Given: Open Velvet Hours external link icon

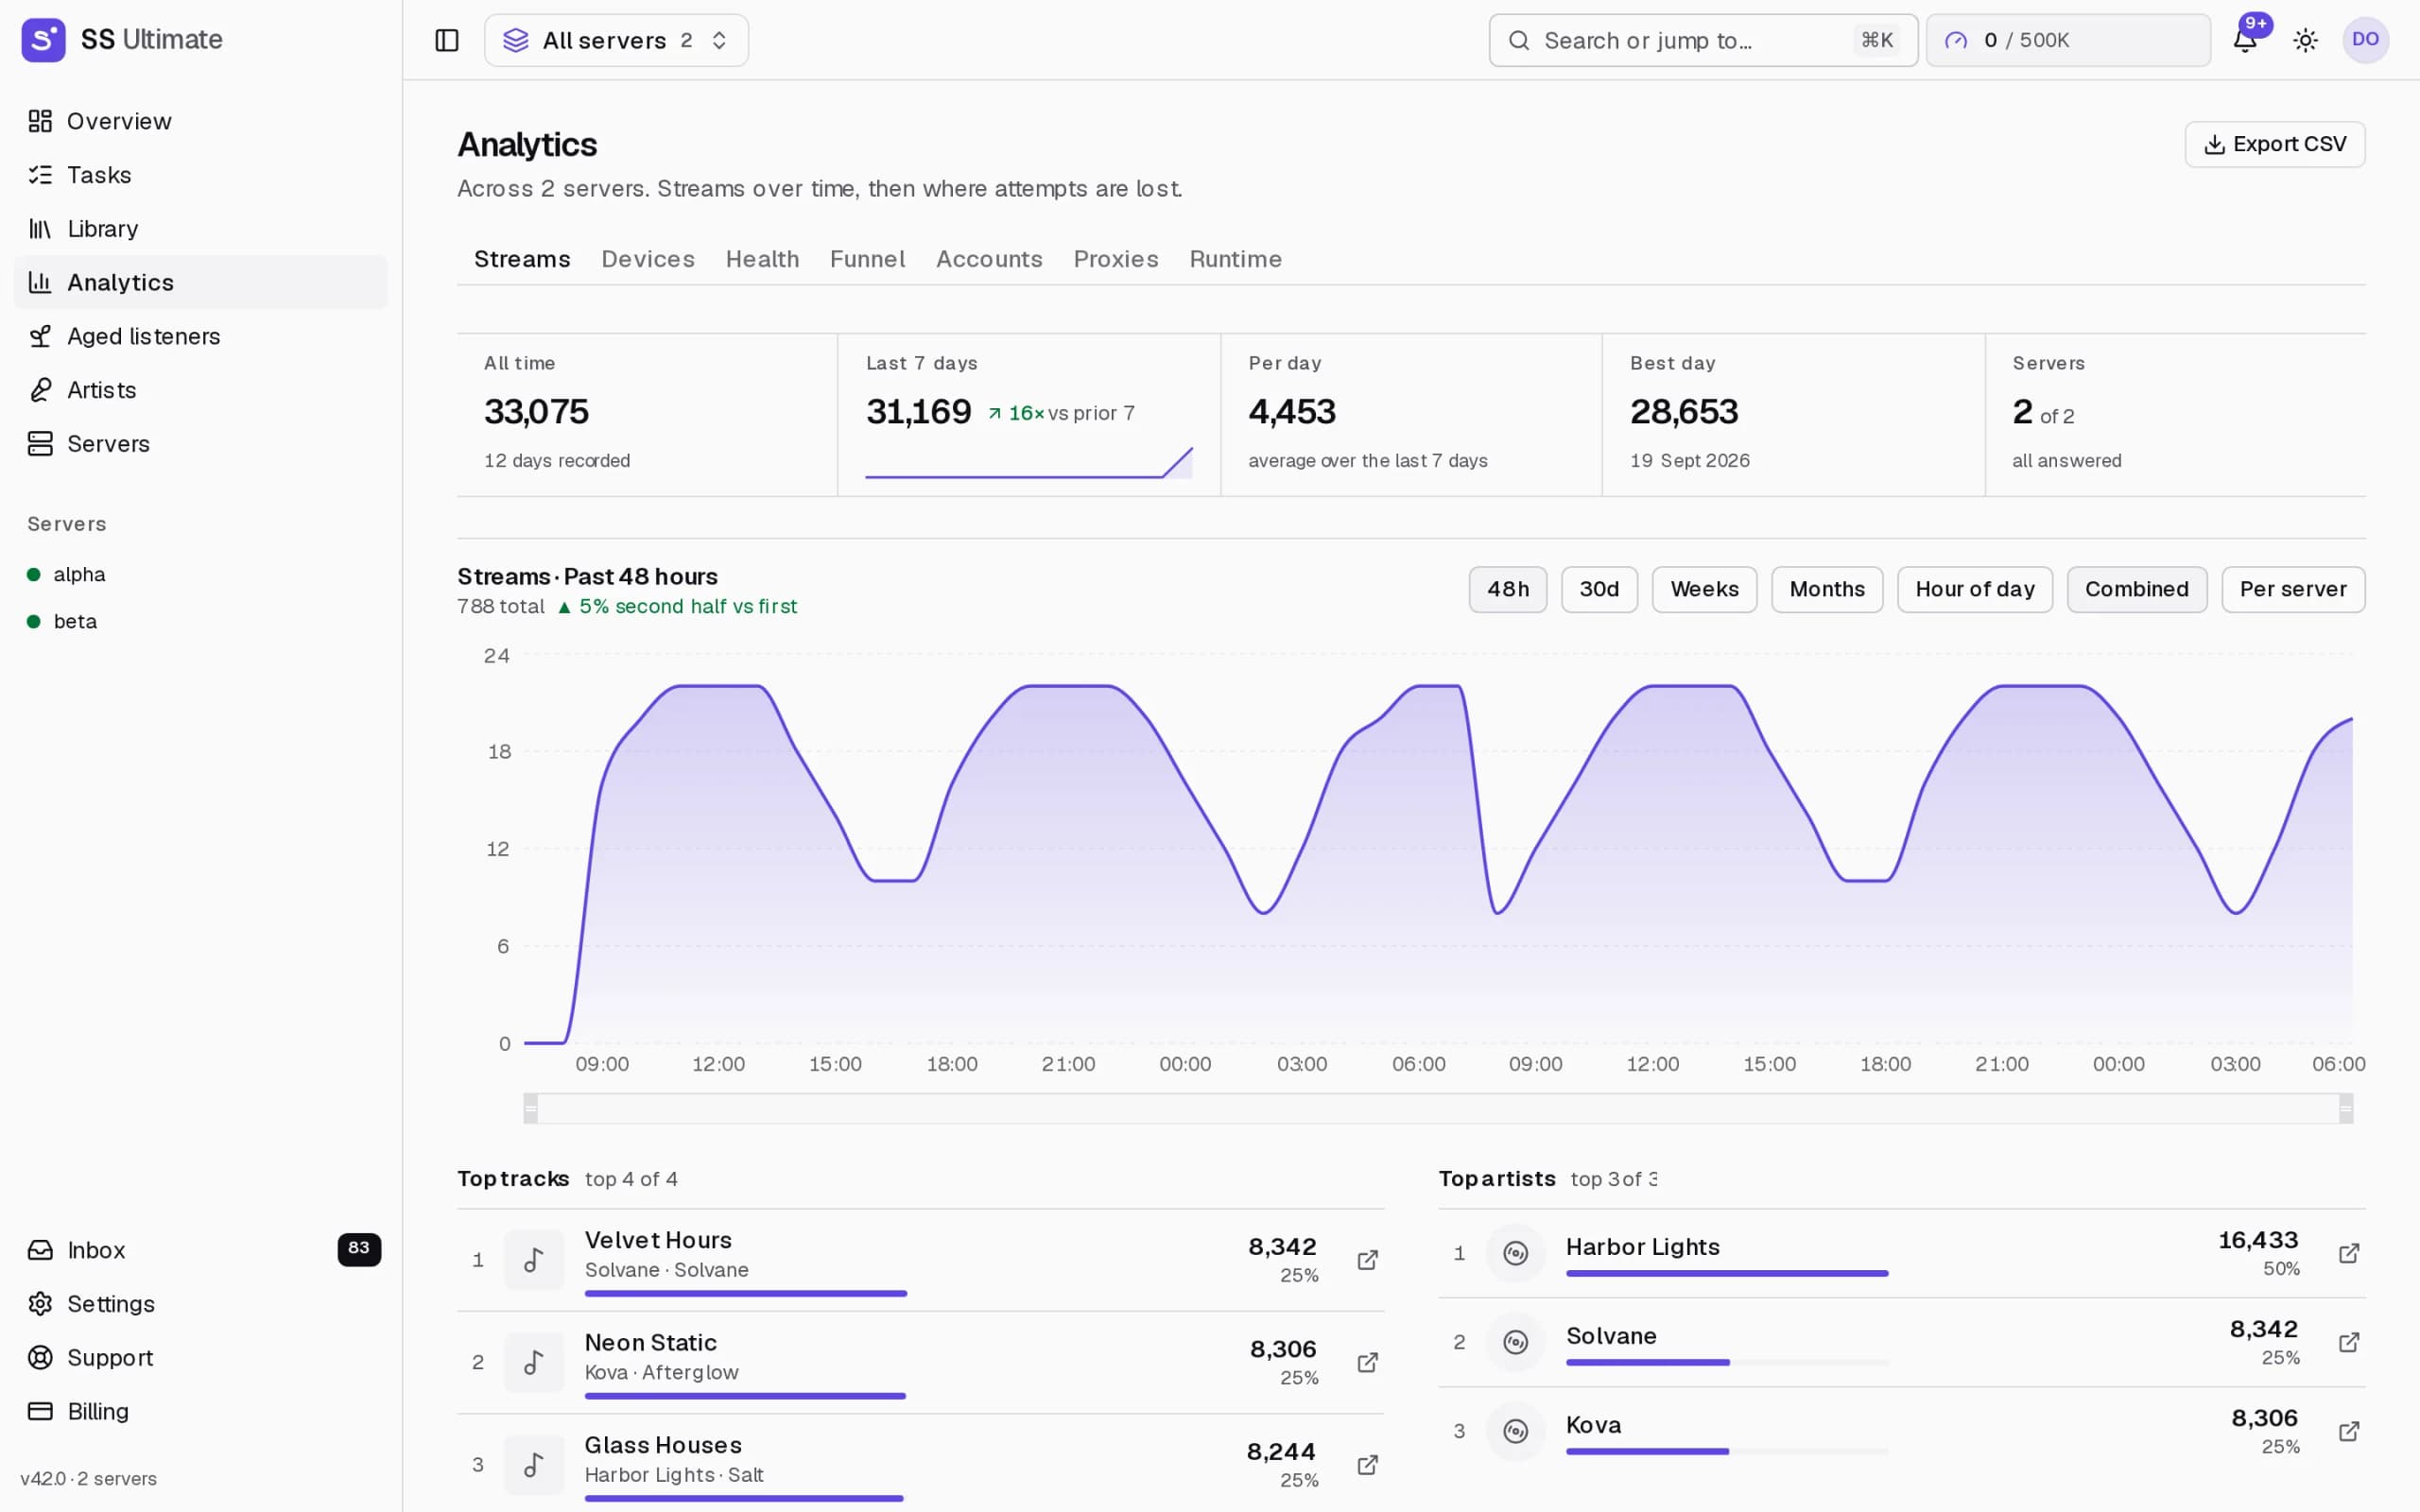Looking at the screenshot, I should [1367, 1260].
